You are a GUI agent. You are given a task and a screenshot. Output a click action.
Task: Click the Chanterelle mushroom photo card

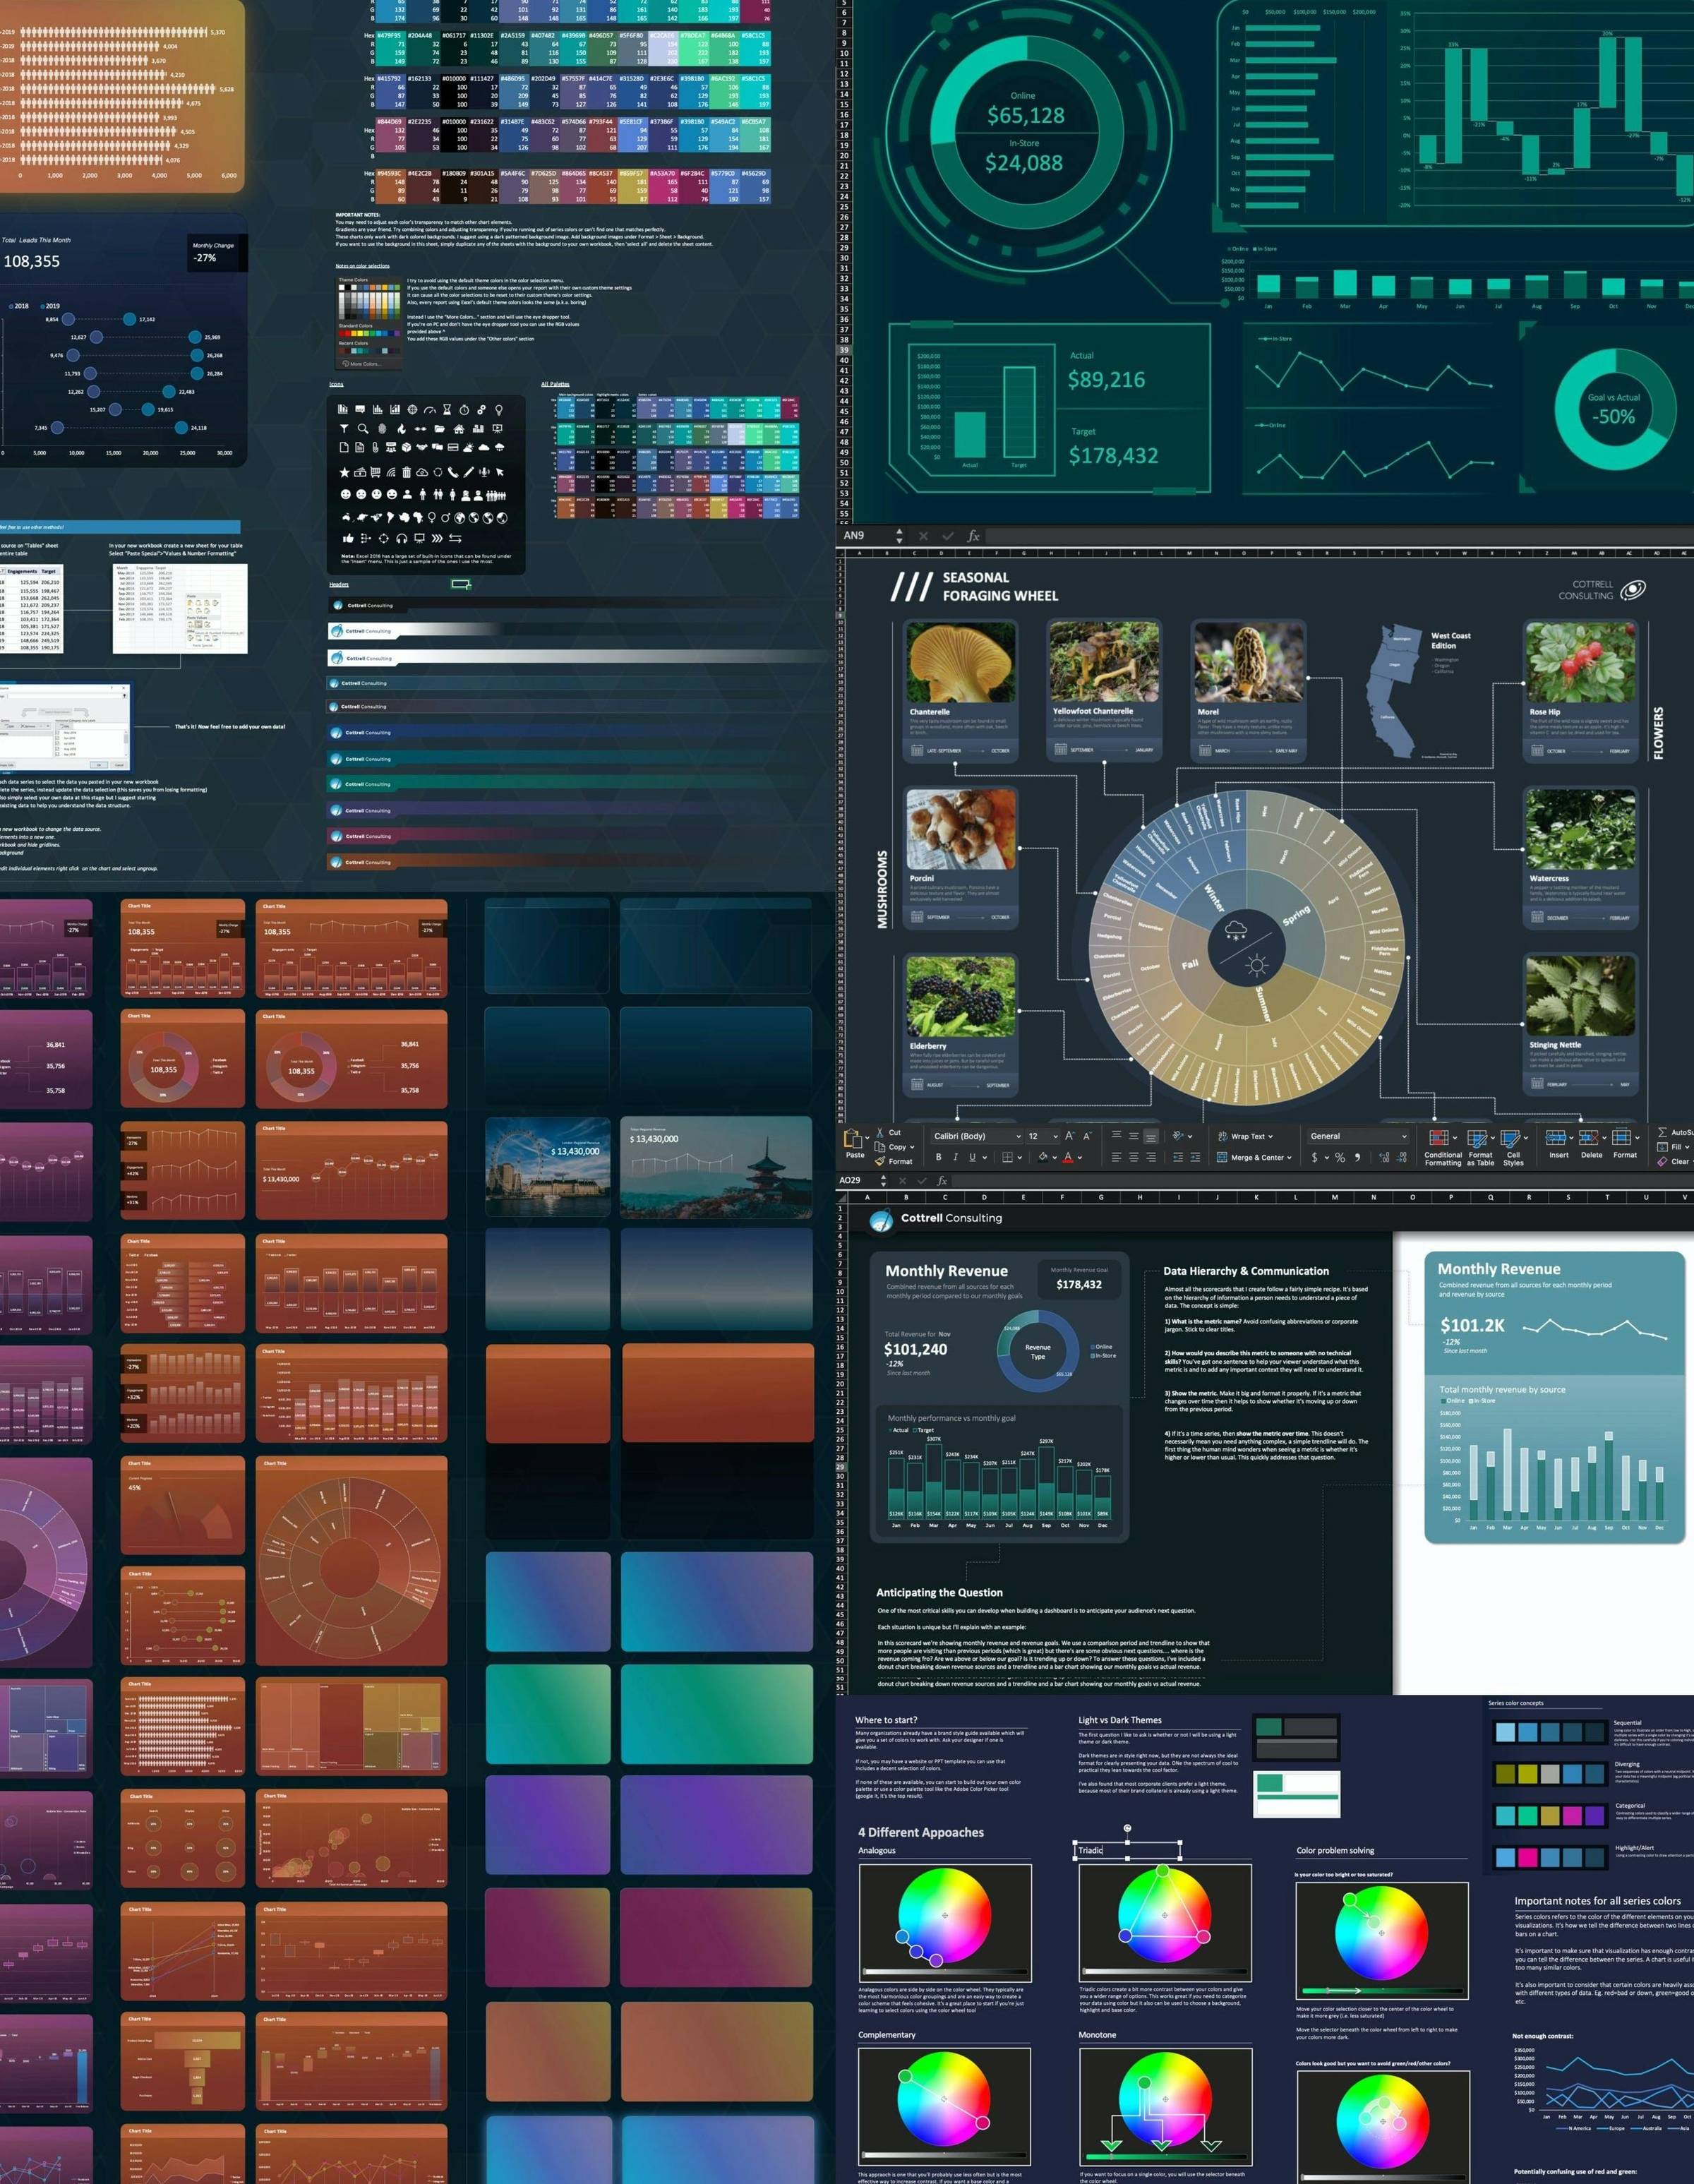[960, 690]
